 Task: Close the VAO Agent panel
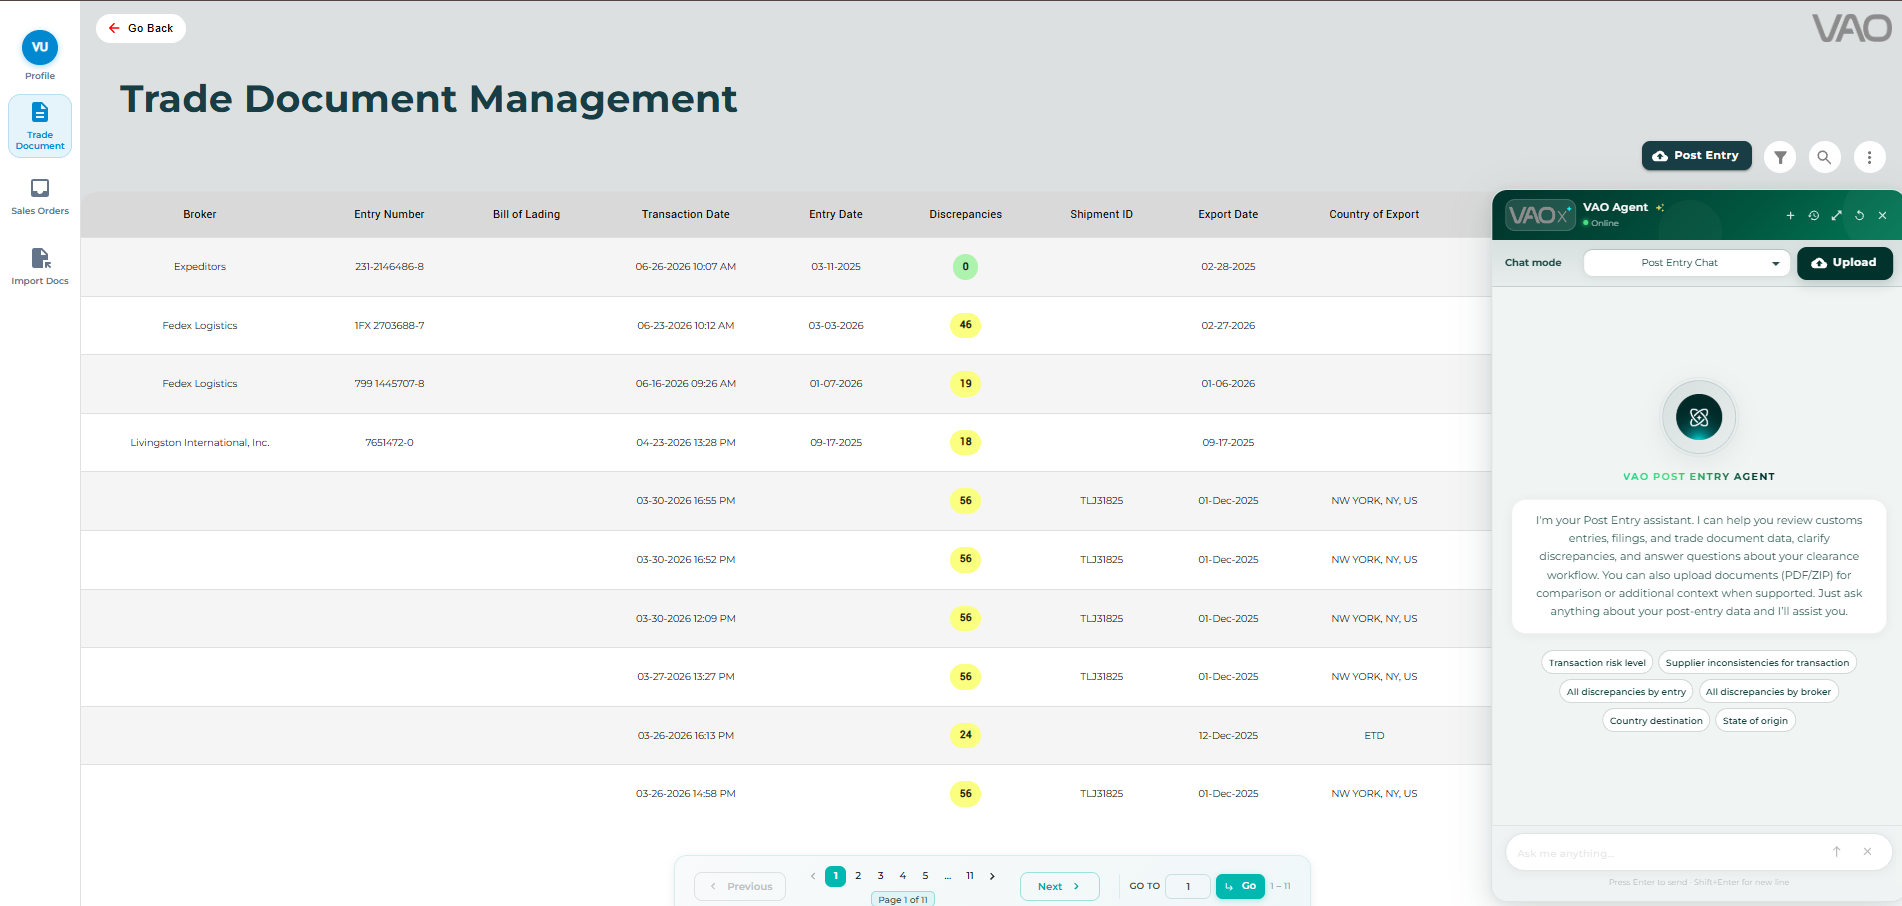pos(1882,215)
